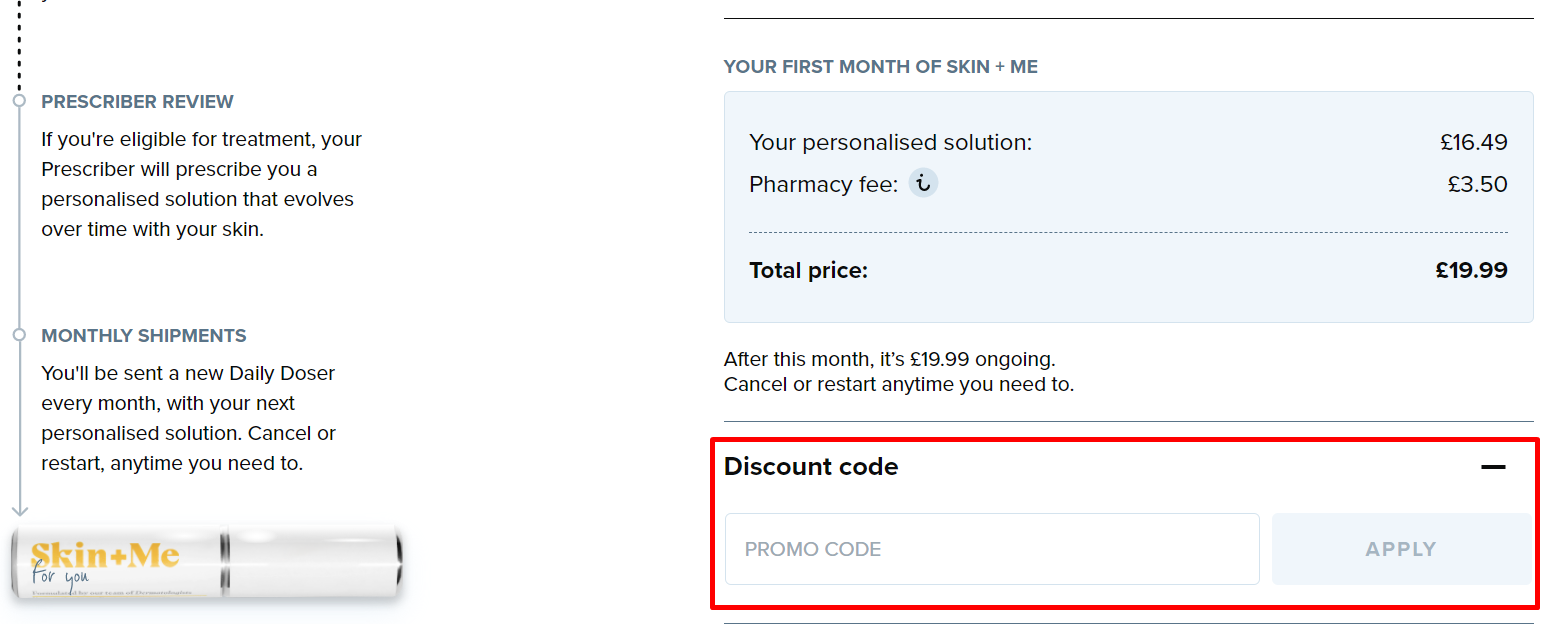Select the MONTHLY SHIPMENTS heading
The width and height of the screenshot is (1555, 624).
click(143, 336)
